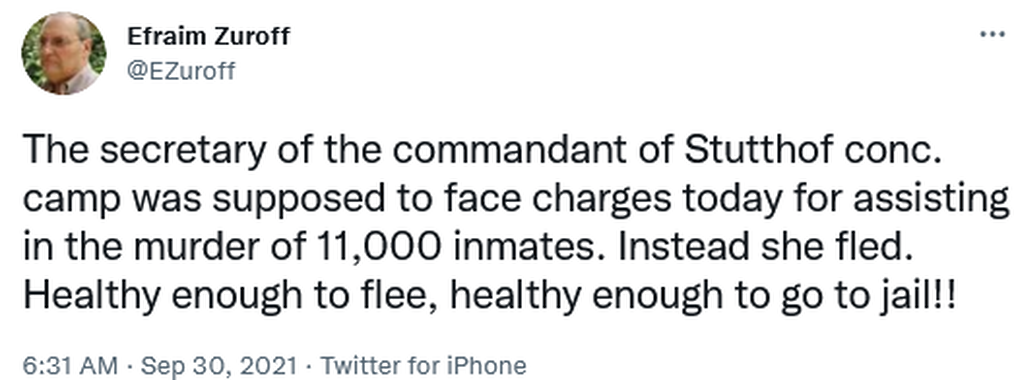Open the three-dot more options menu
This screenshot has height=380, width=1014.
coord(992,34)
